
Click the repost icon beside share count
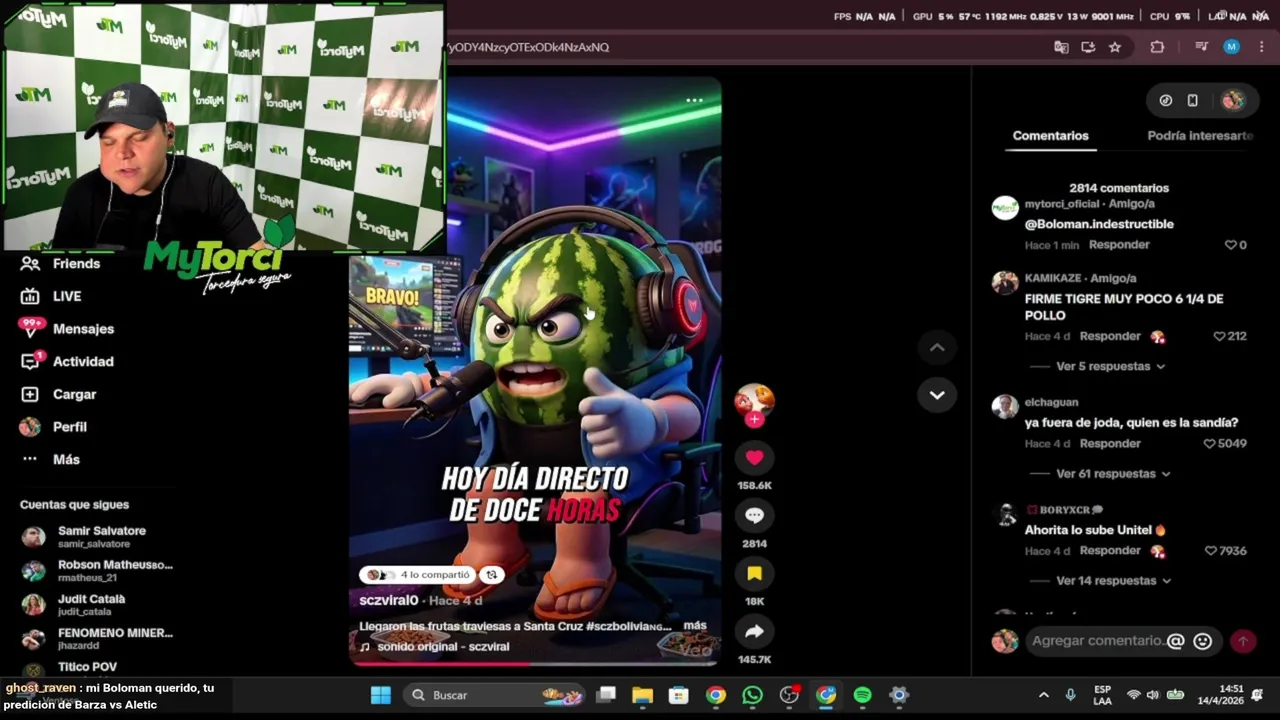(x=492, y=575)
